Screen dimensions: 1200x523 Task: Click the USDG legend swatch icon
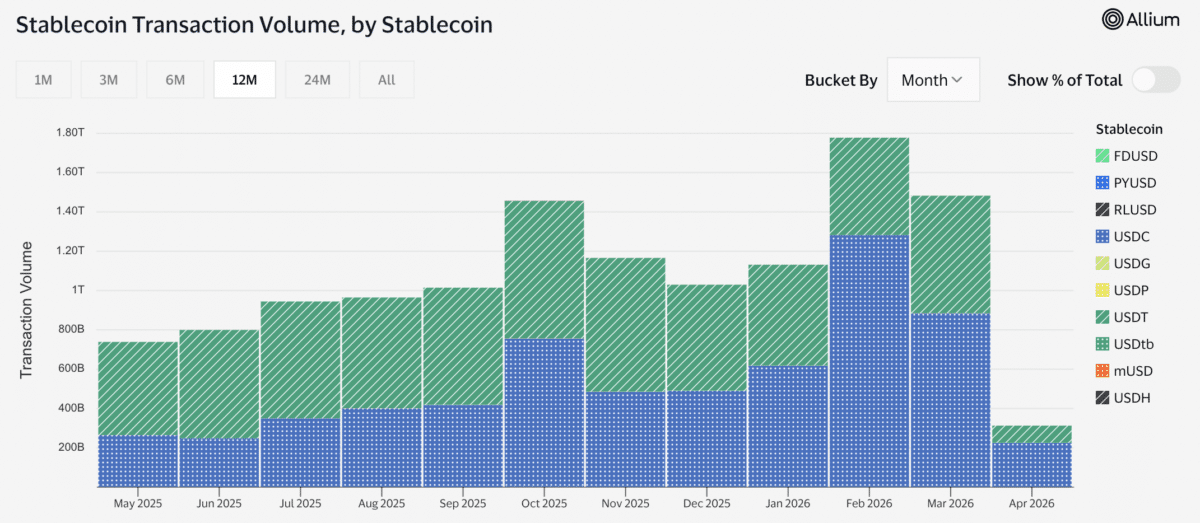coord(1103,264)
